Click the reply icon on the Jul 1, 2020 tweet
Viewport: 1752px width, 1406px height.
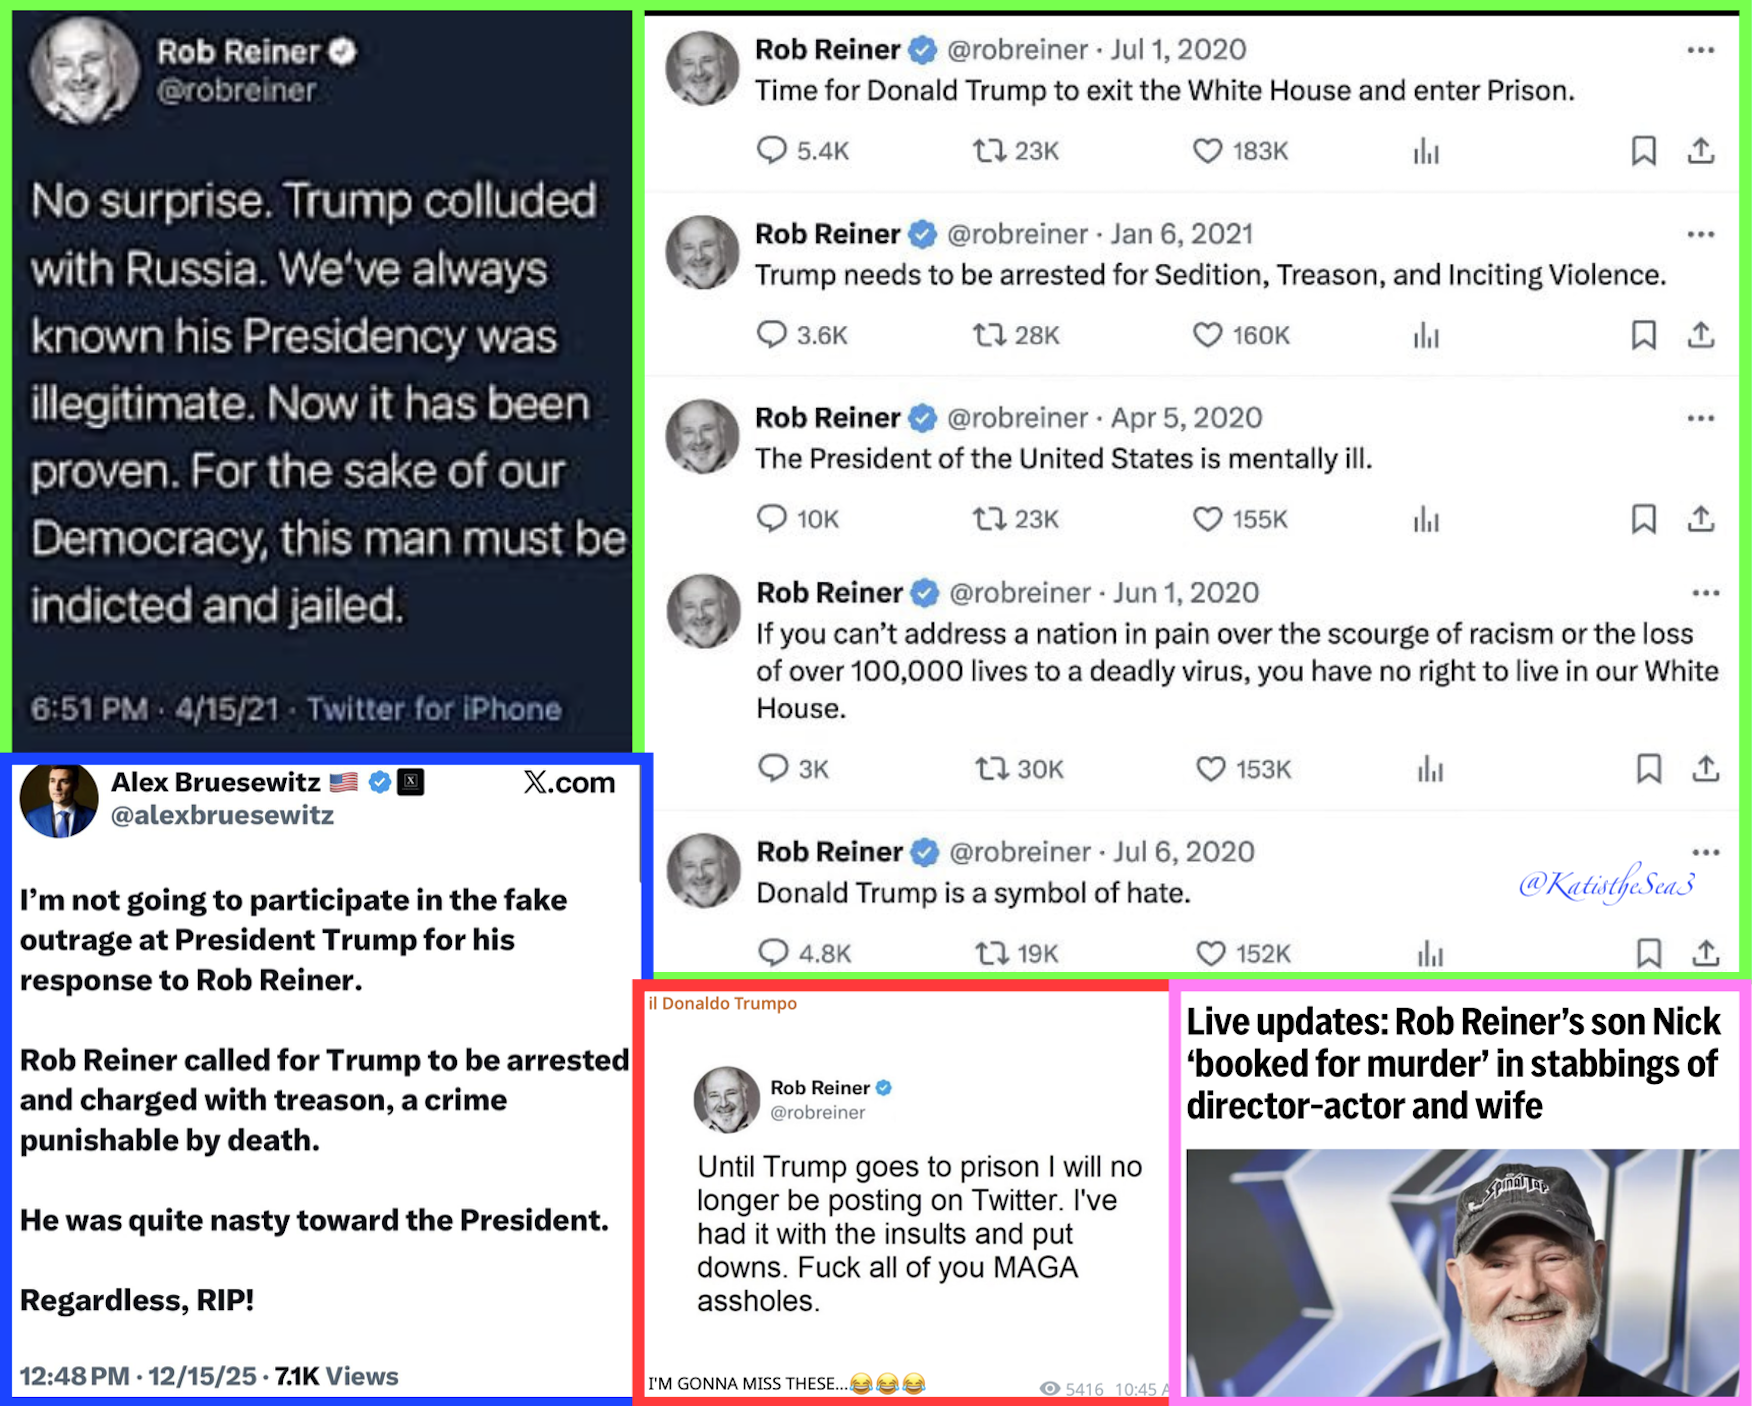pyautogui.click(x=771, y=151)
